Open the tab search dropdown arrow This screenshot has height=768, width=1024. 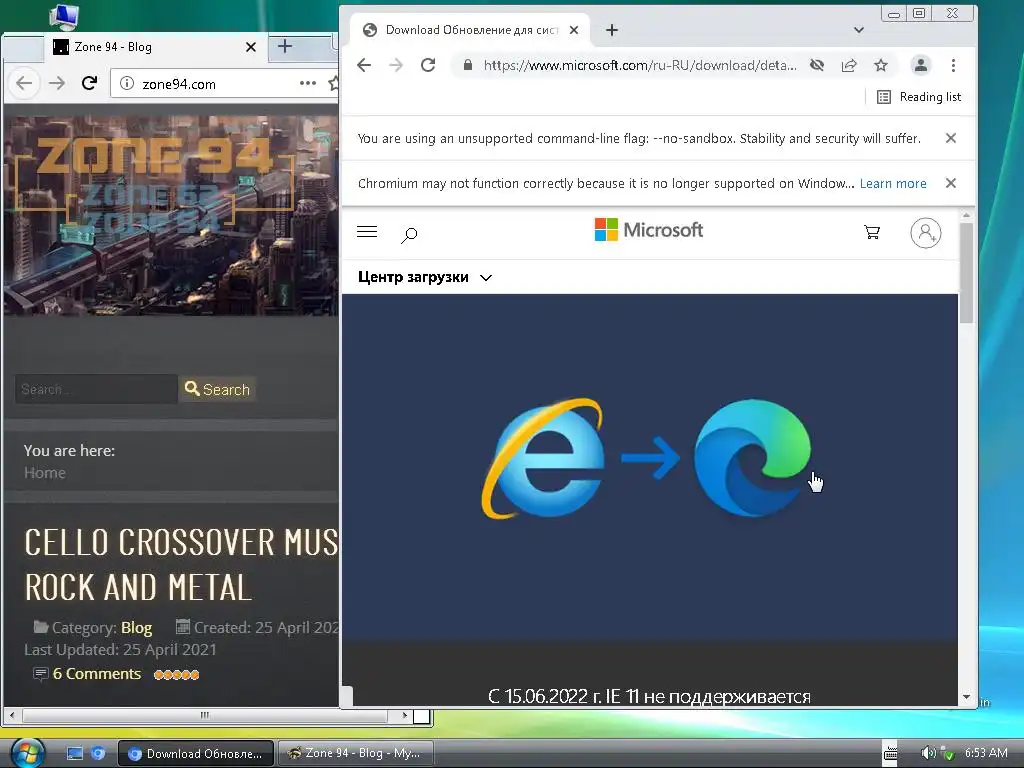[859, 30]
